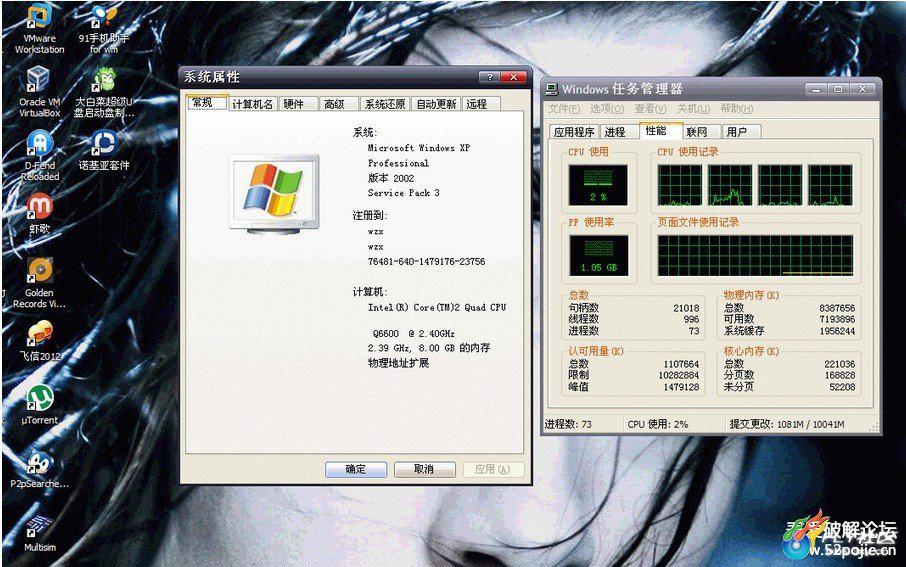Switch to 应用程序 tab in Task Manager
Screen dimensions: 906x567
click(574, 132)
